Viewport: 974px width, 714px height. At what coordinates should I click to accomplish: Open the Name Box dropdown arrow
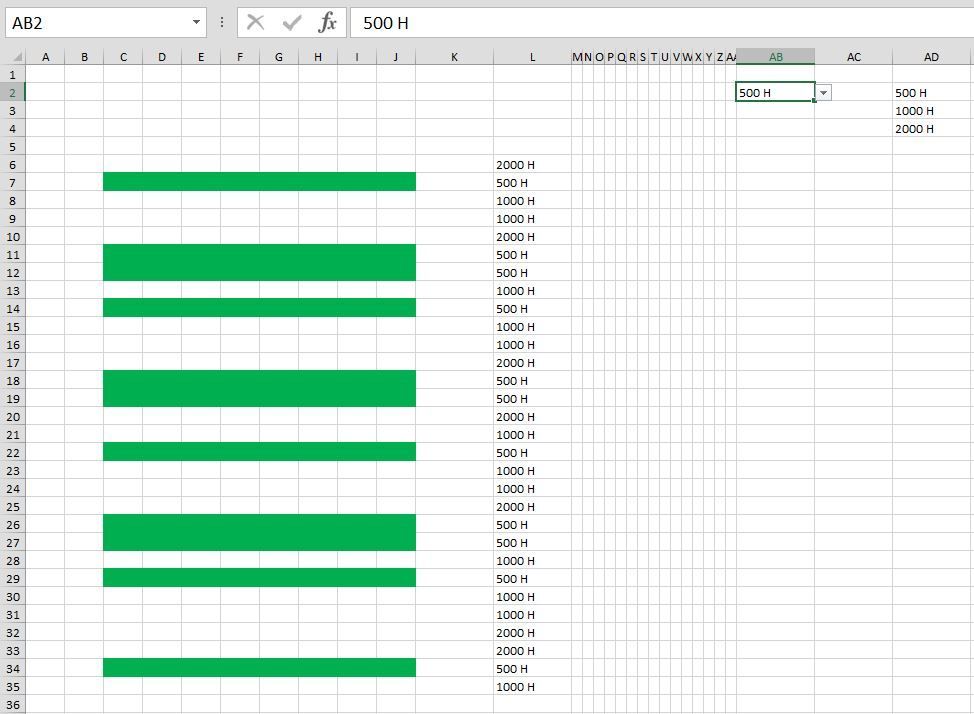point(196,22)
